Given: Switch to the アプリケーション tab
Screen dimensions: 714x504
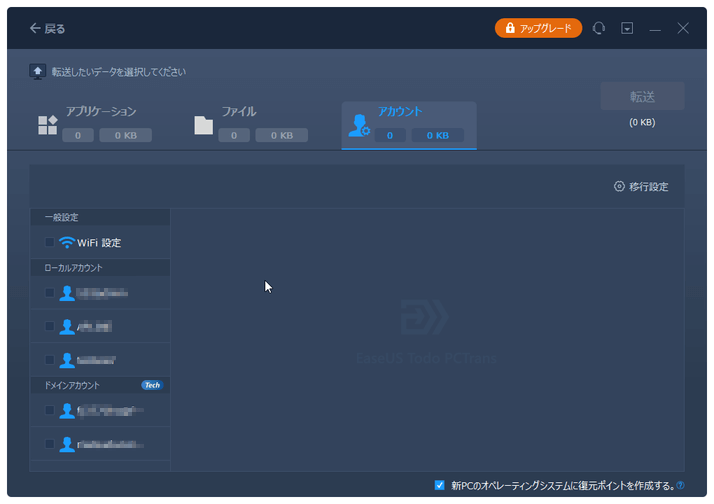Looking at the screenshot, I should click(x=100, y=112).
